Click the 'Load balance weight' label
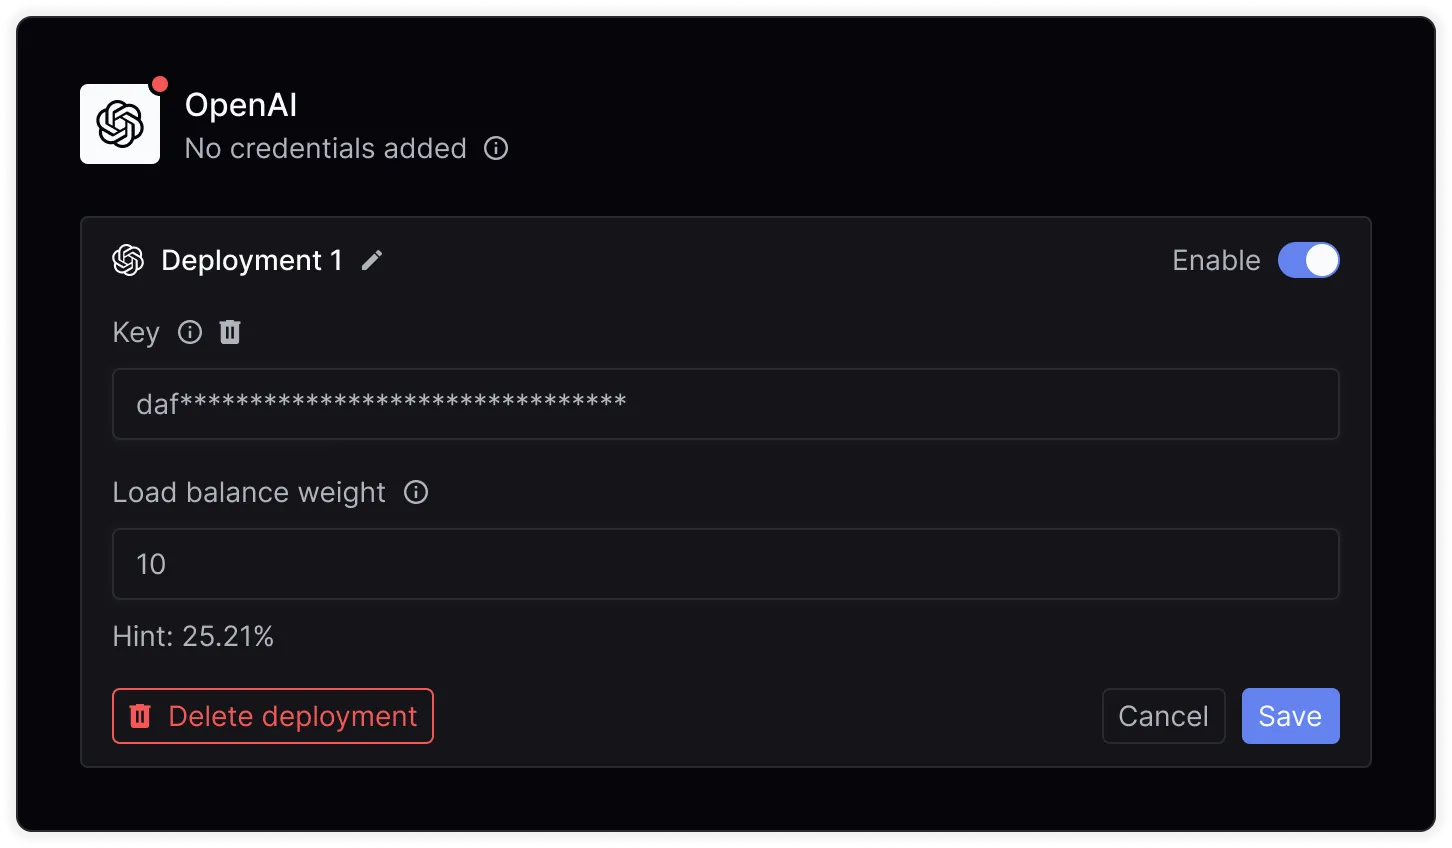 pos(249,492)
